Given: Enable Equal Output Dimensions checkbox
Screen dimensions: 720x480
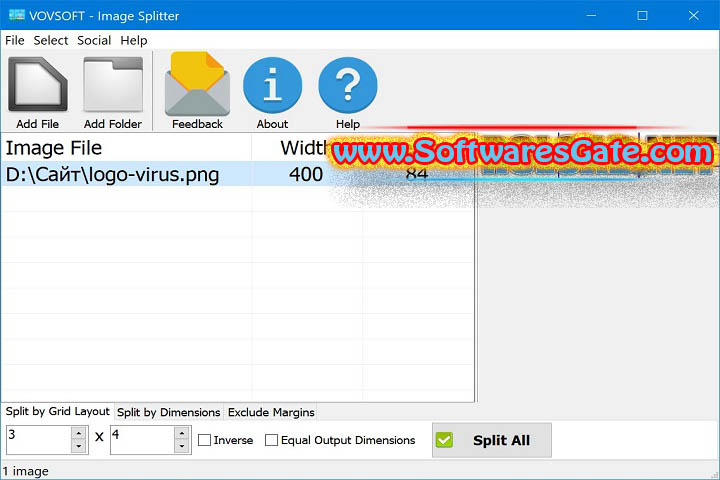Looking at the screenshot, I should coord(271,440).
